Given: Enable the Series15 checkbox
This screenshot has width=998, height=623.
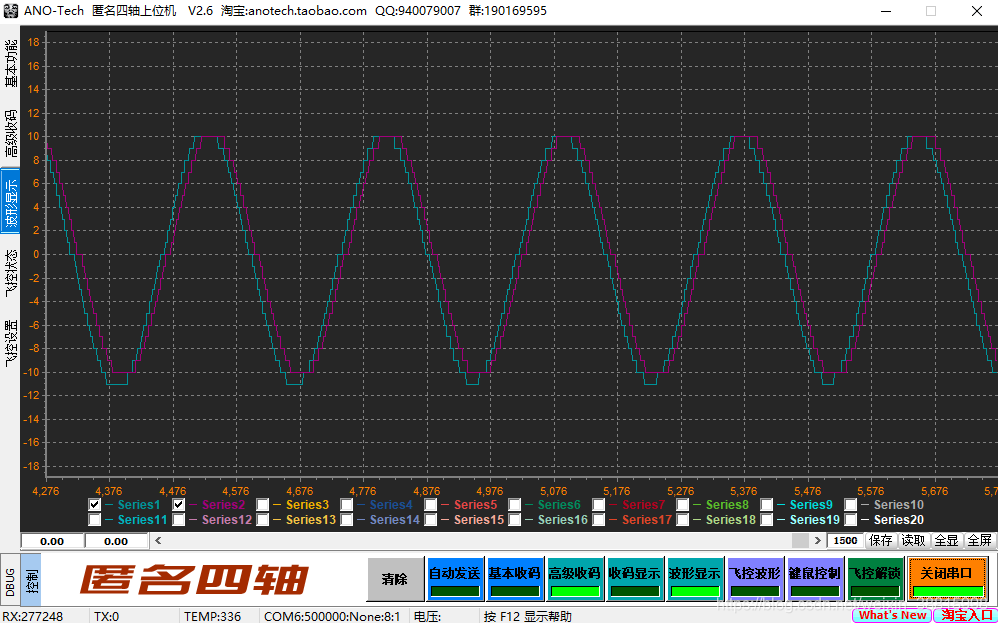Looking at the screenshot, I should pos(430,520).
